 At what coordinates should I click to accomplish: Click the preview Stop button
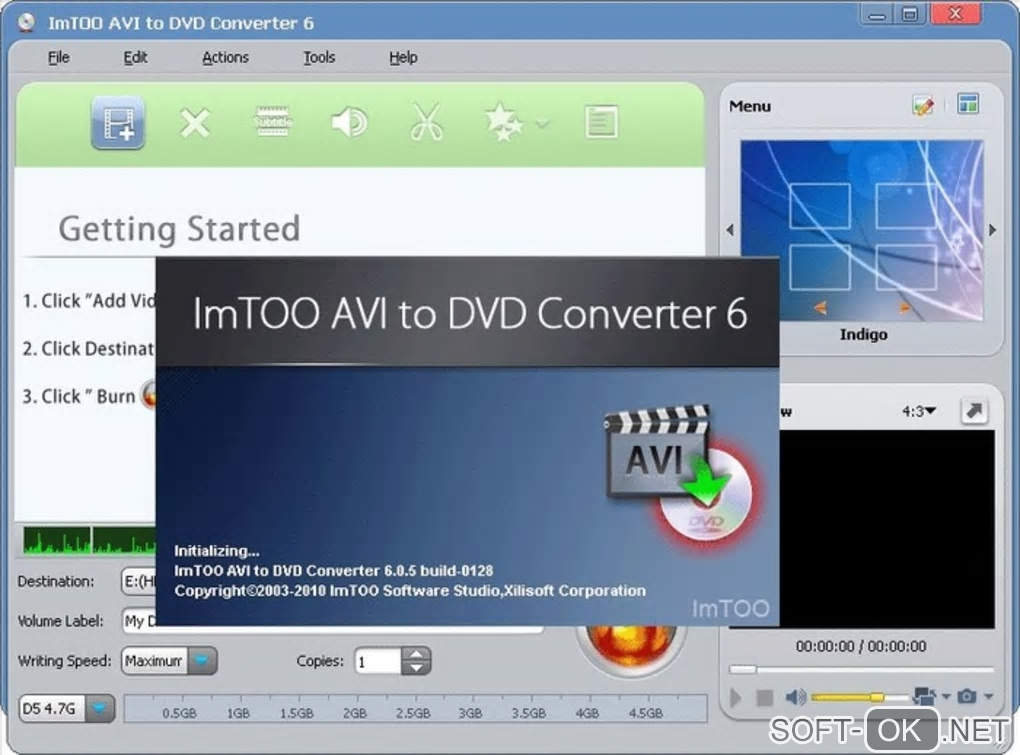point(764,698)
